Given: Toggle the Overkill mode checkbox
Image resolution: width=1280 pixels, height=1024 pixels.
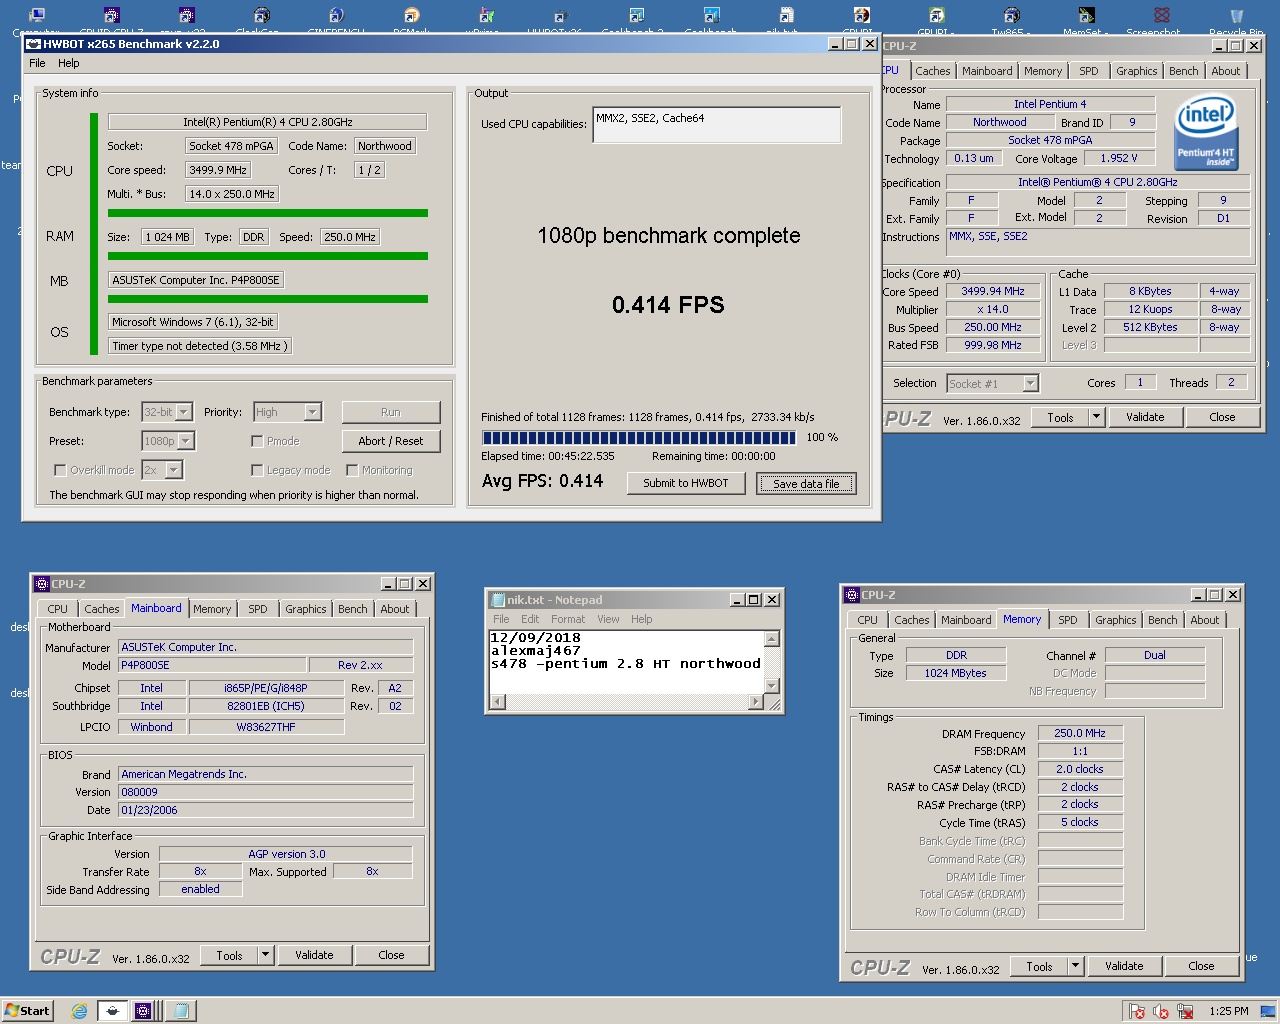Looking at the screenshot, I should pos(60,470).
